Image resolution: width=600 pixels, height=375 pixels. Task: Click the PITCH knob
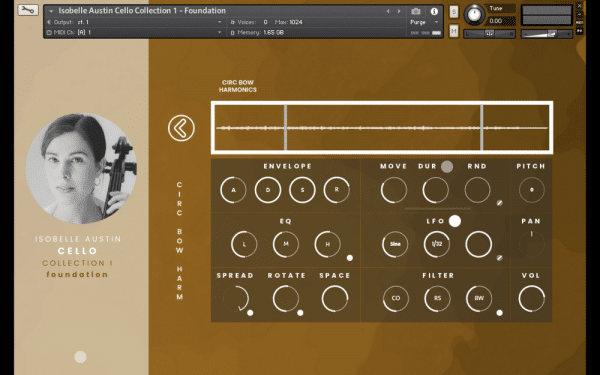pyautogui.click(x=532, y=190)
